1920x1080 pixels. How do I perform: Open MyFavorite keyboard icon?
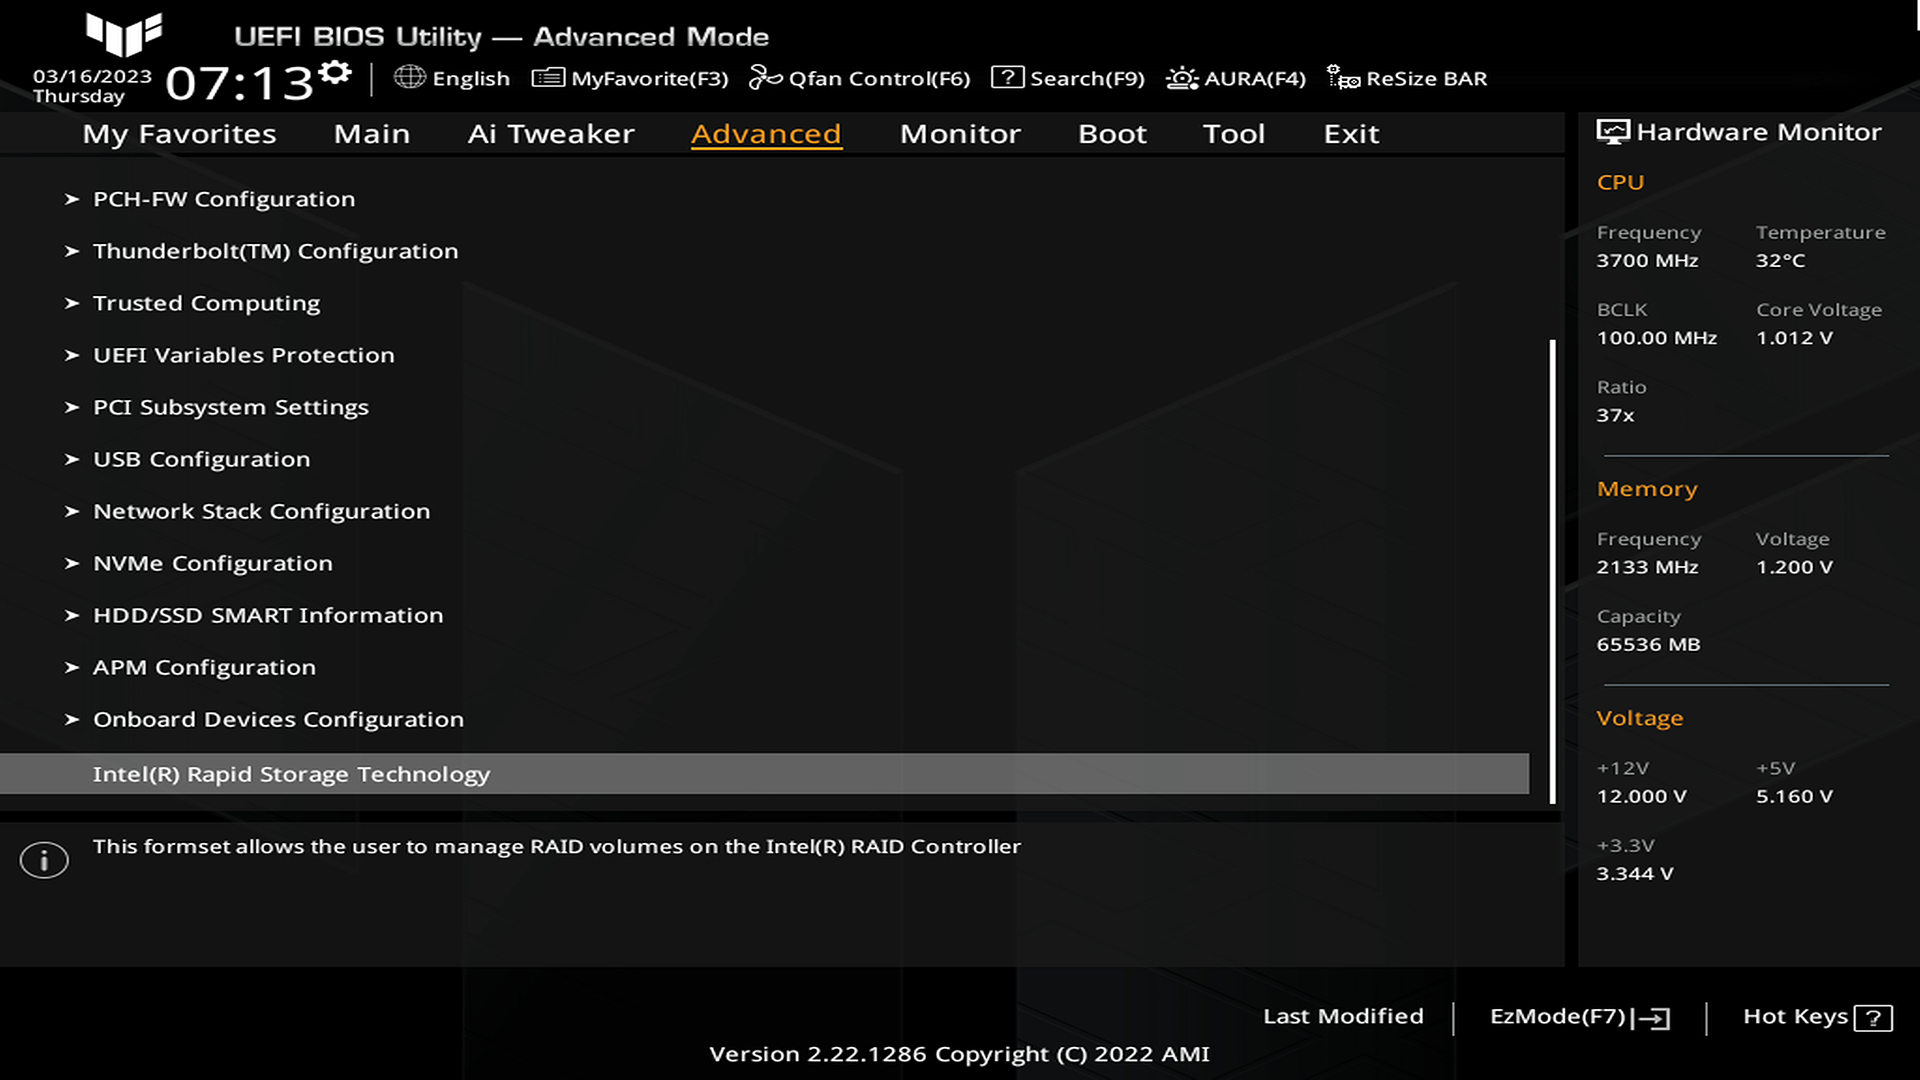pos(548,78)
